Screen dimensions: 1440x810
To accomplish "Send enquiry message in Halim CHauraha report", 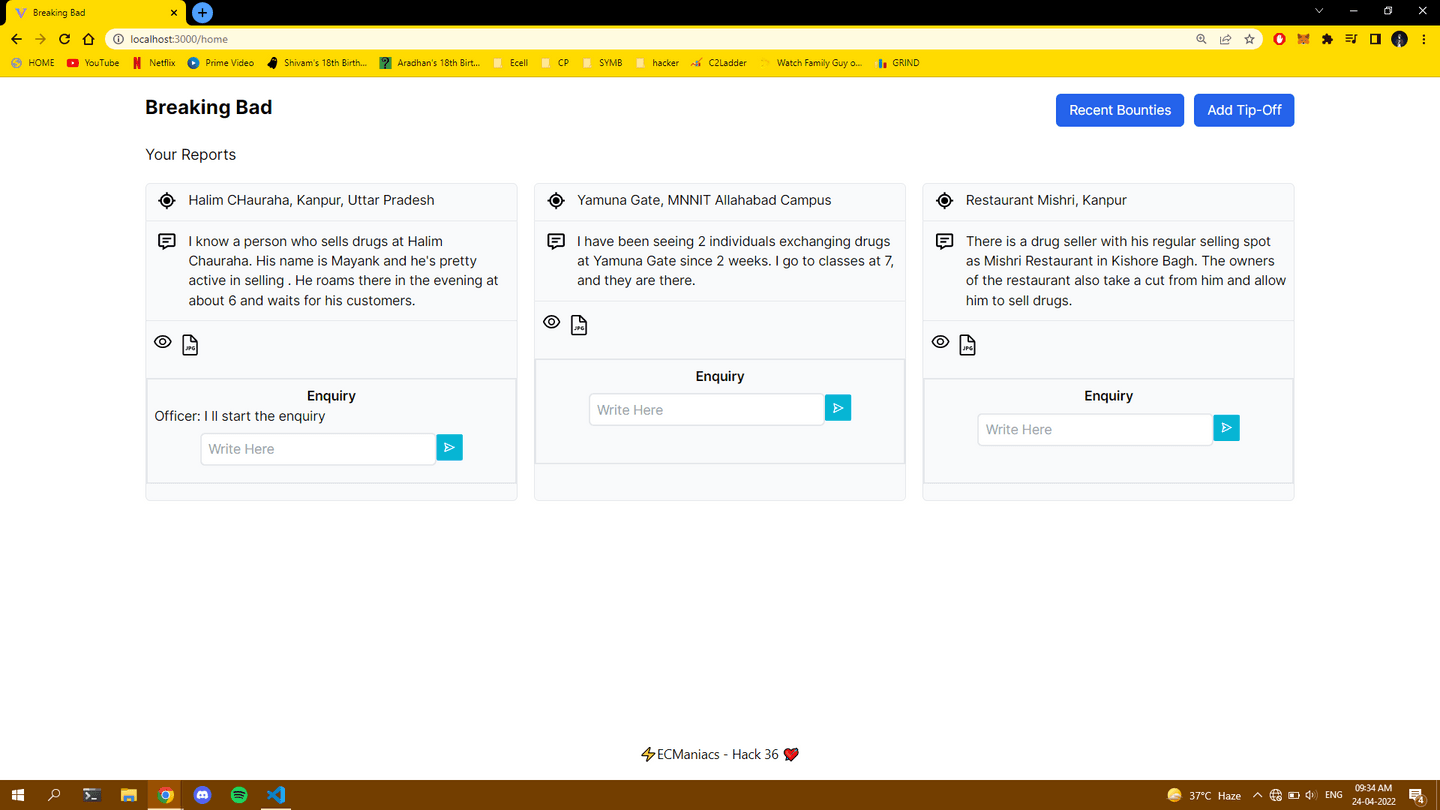I will 449,447.
